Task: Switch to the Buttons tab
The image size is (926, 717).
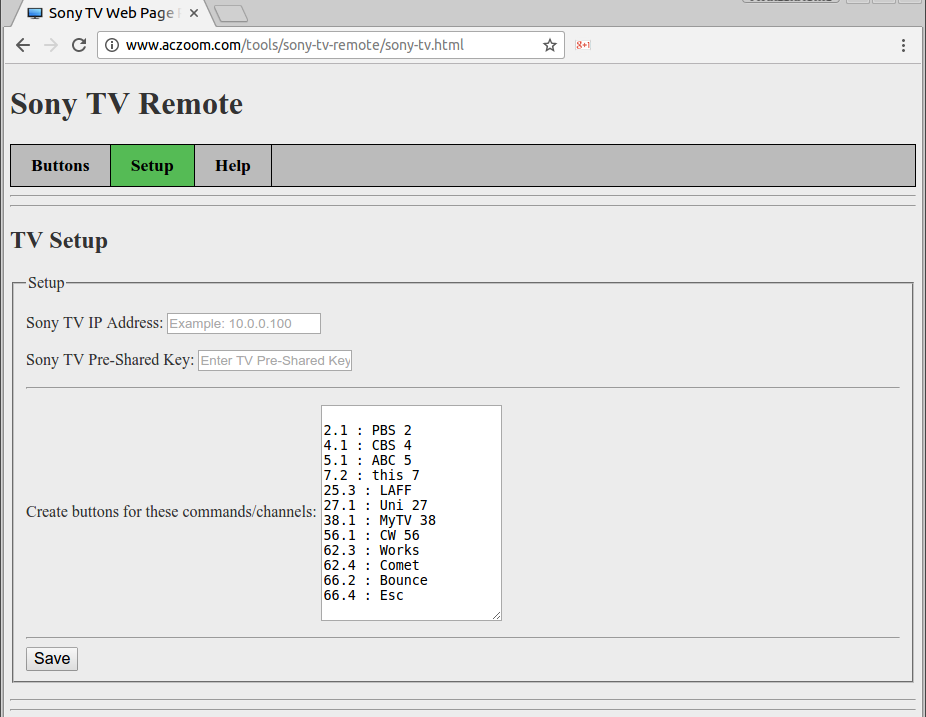Action: 60,165
